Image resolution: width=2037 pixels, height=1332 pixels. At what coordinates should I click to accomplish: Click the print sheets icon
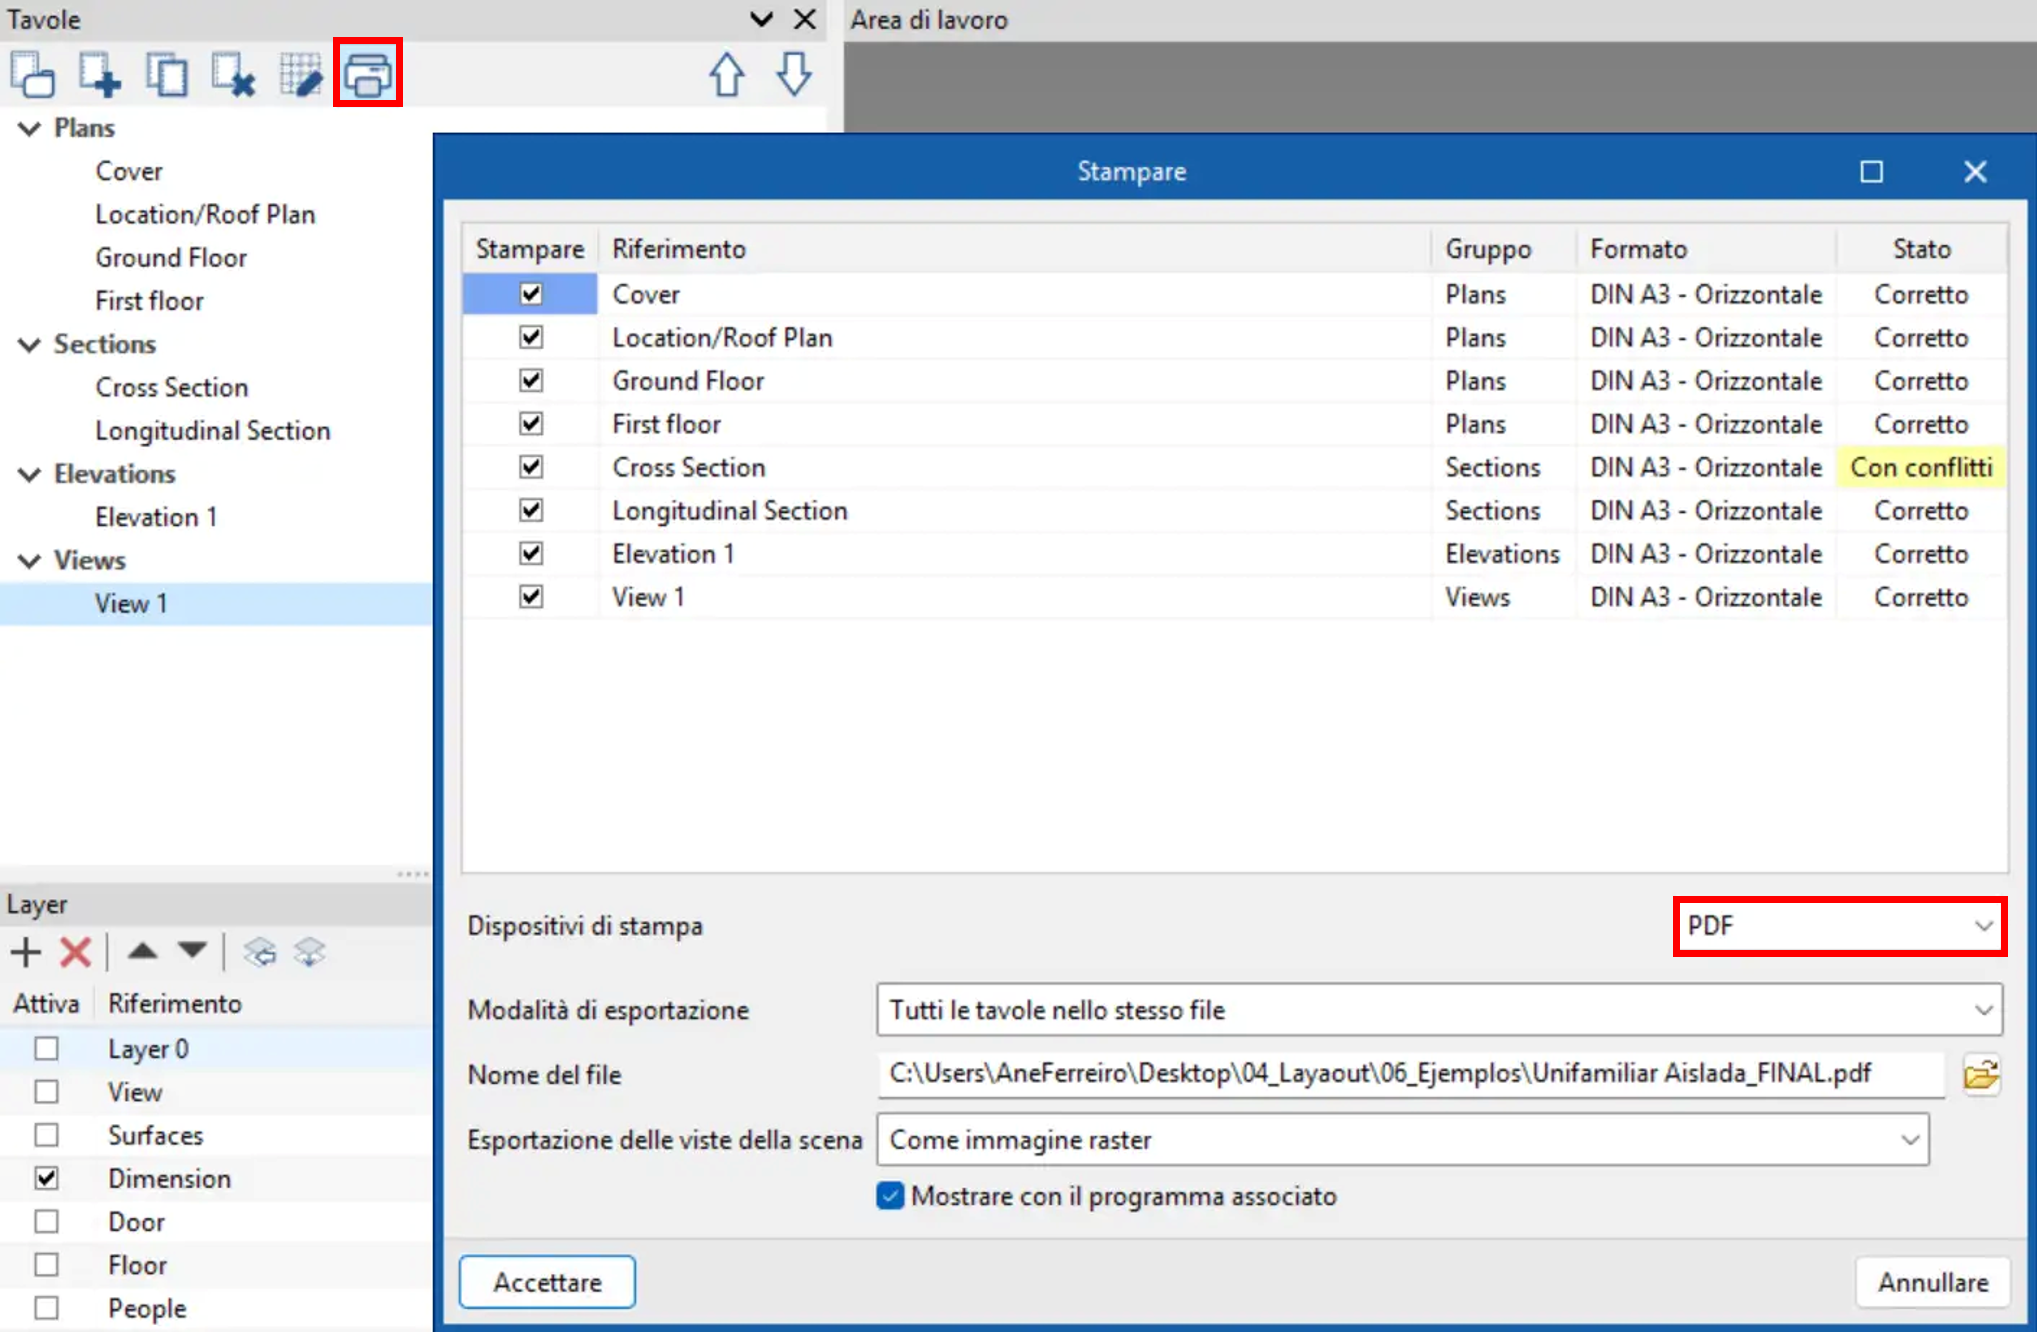point(367,73)
